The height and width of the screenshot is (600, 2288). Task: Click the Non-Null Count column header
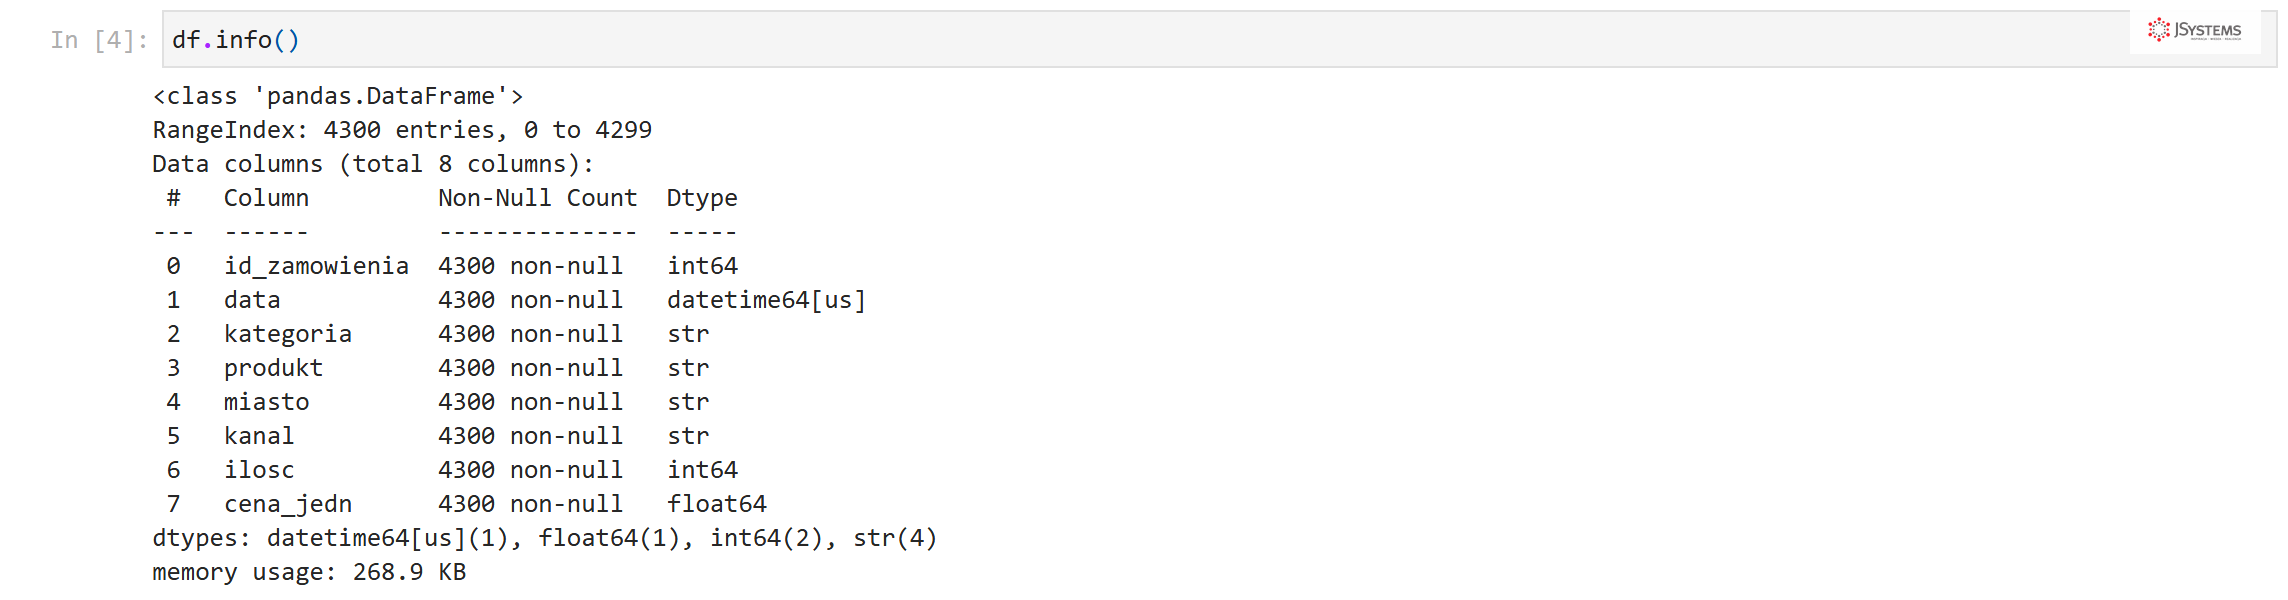click(538, 198)
